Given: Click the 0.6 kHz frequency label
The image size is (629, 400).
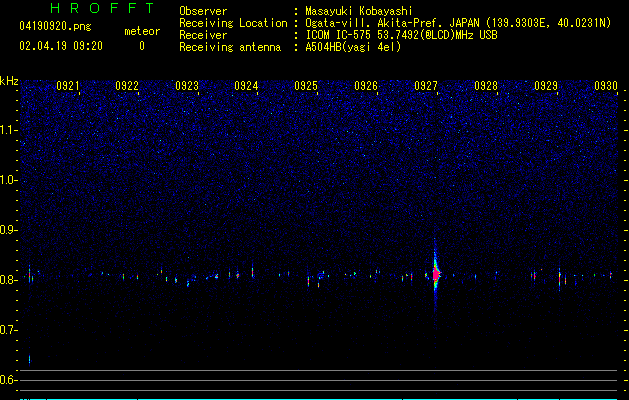Looking at the screenshot, I should pos(9,380).
